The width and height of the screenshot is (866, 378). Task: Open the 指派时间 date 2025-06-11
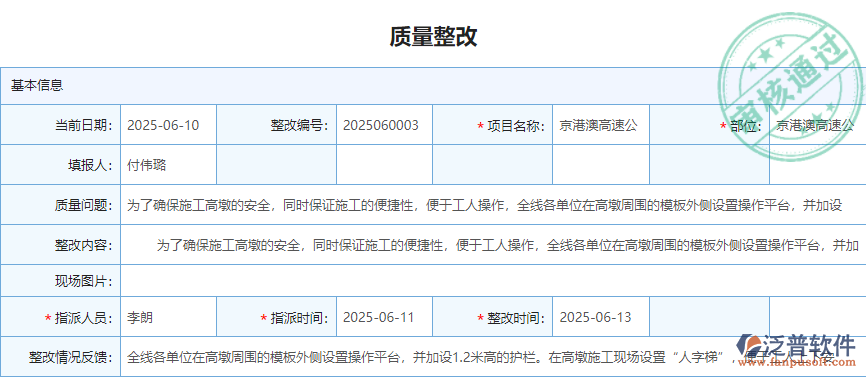(384, 317)
